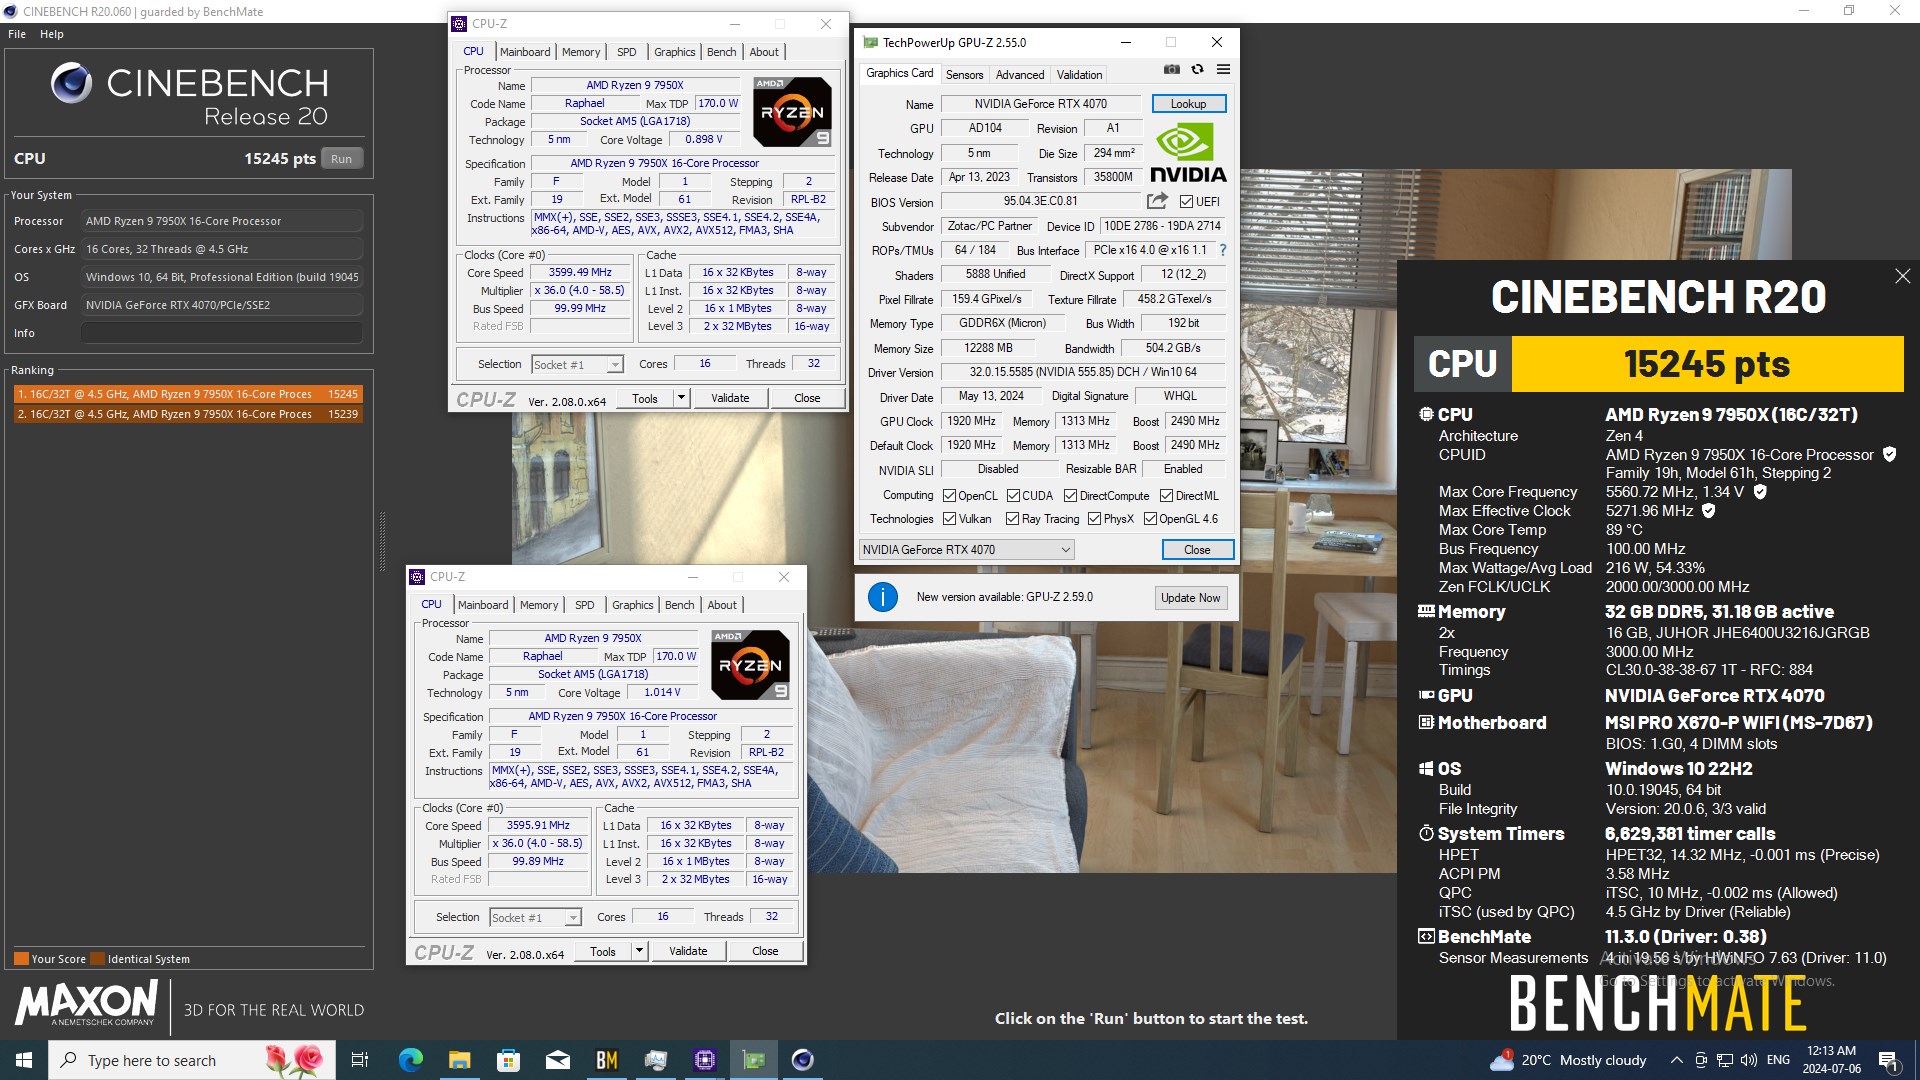
Task: Click the blue info icon in update bar
Action: click(882, 597)
